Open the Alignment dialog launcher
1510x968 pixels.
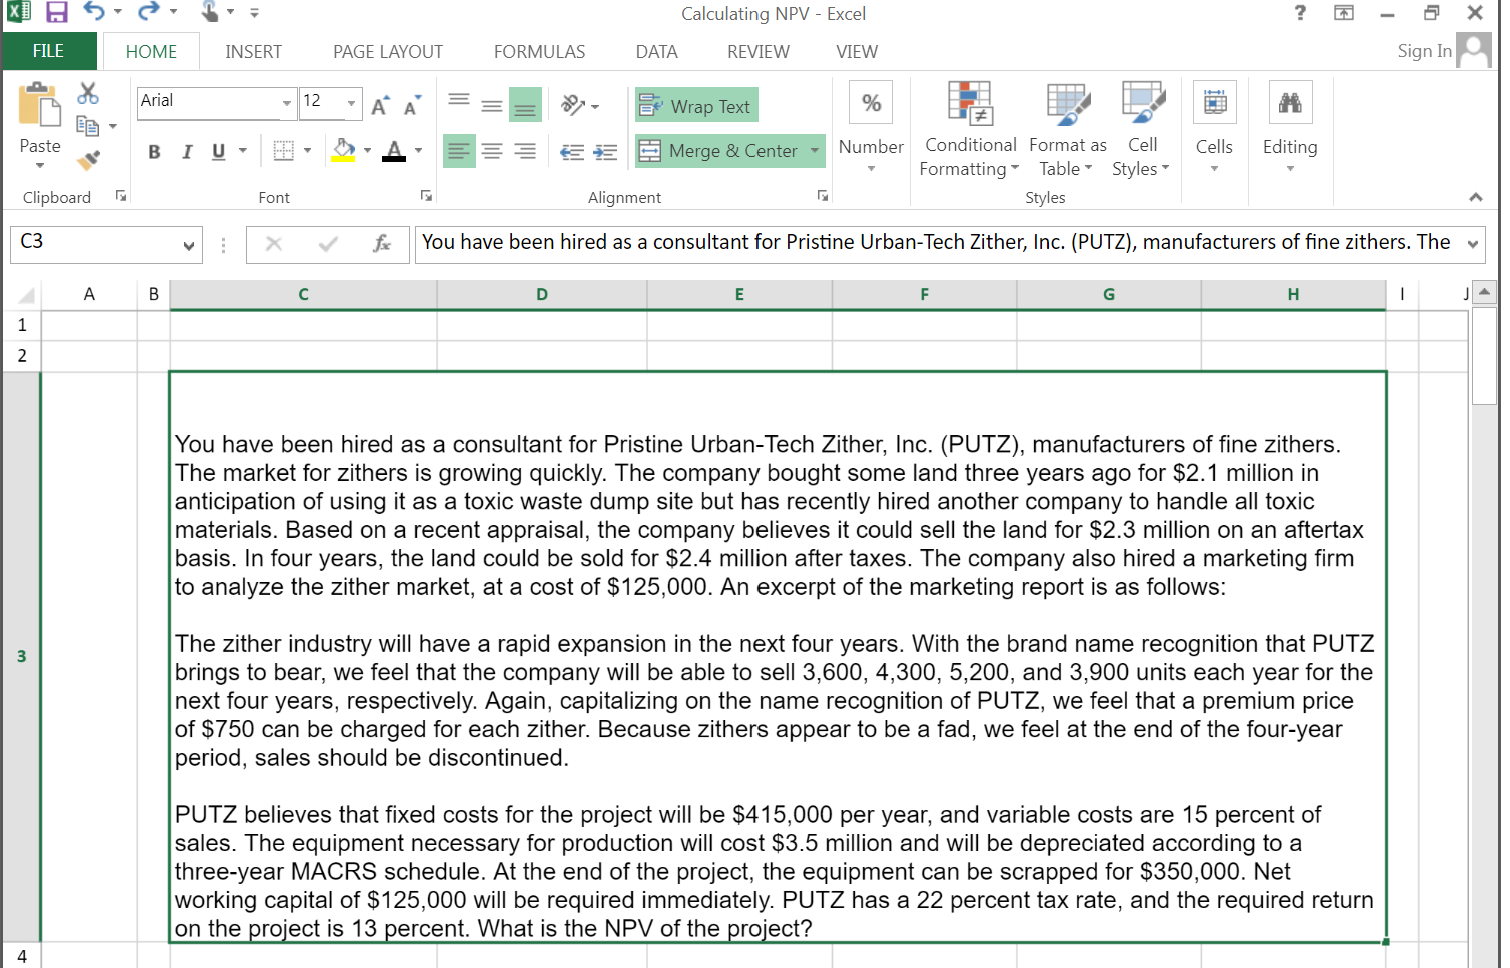click(823, 196)
